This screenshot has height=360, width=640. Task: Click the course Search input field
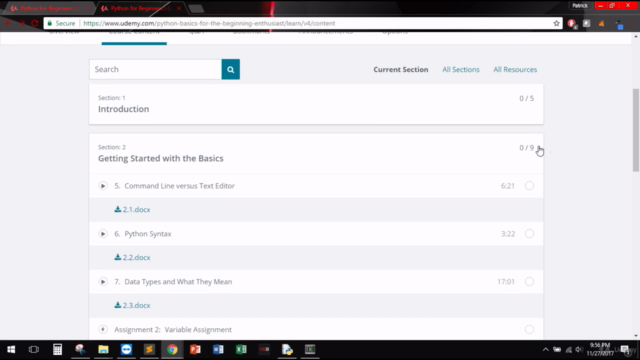156,69
